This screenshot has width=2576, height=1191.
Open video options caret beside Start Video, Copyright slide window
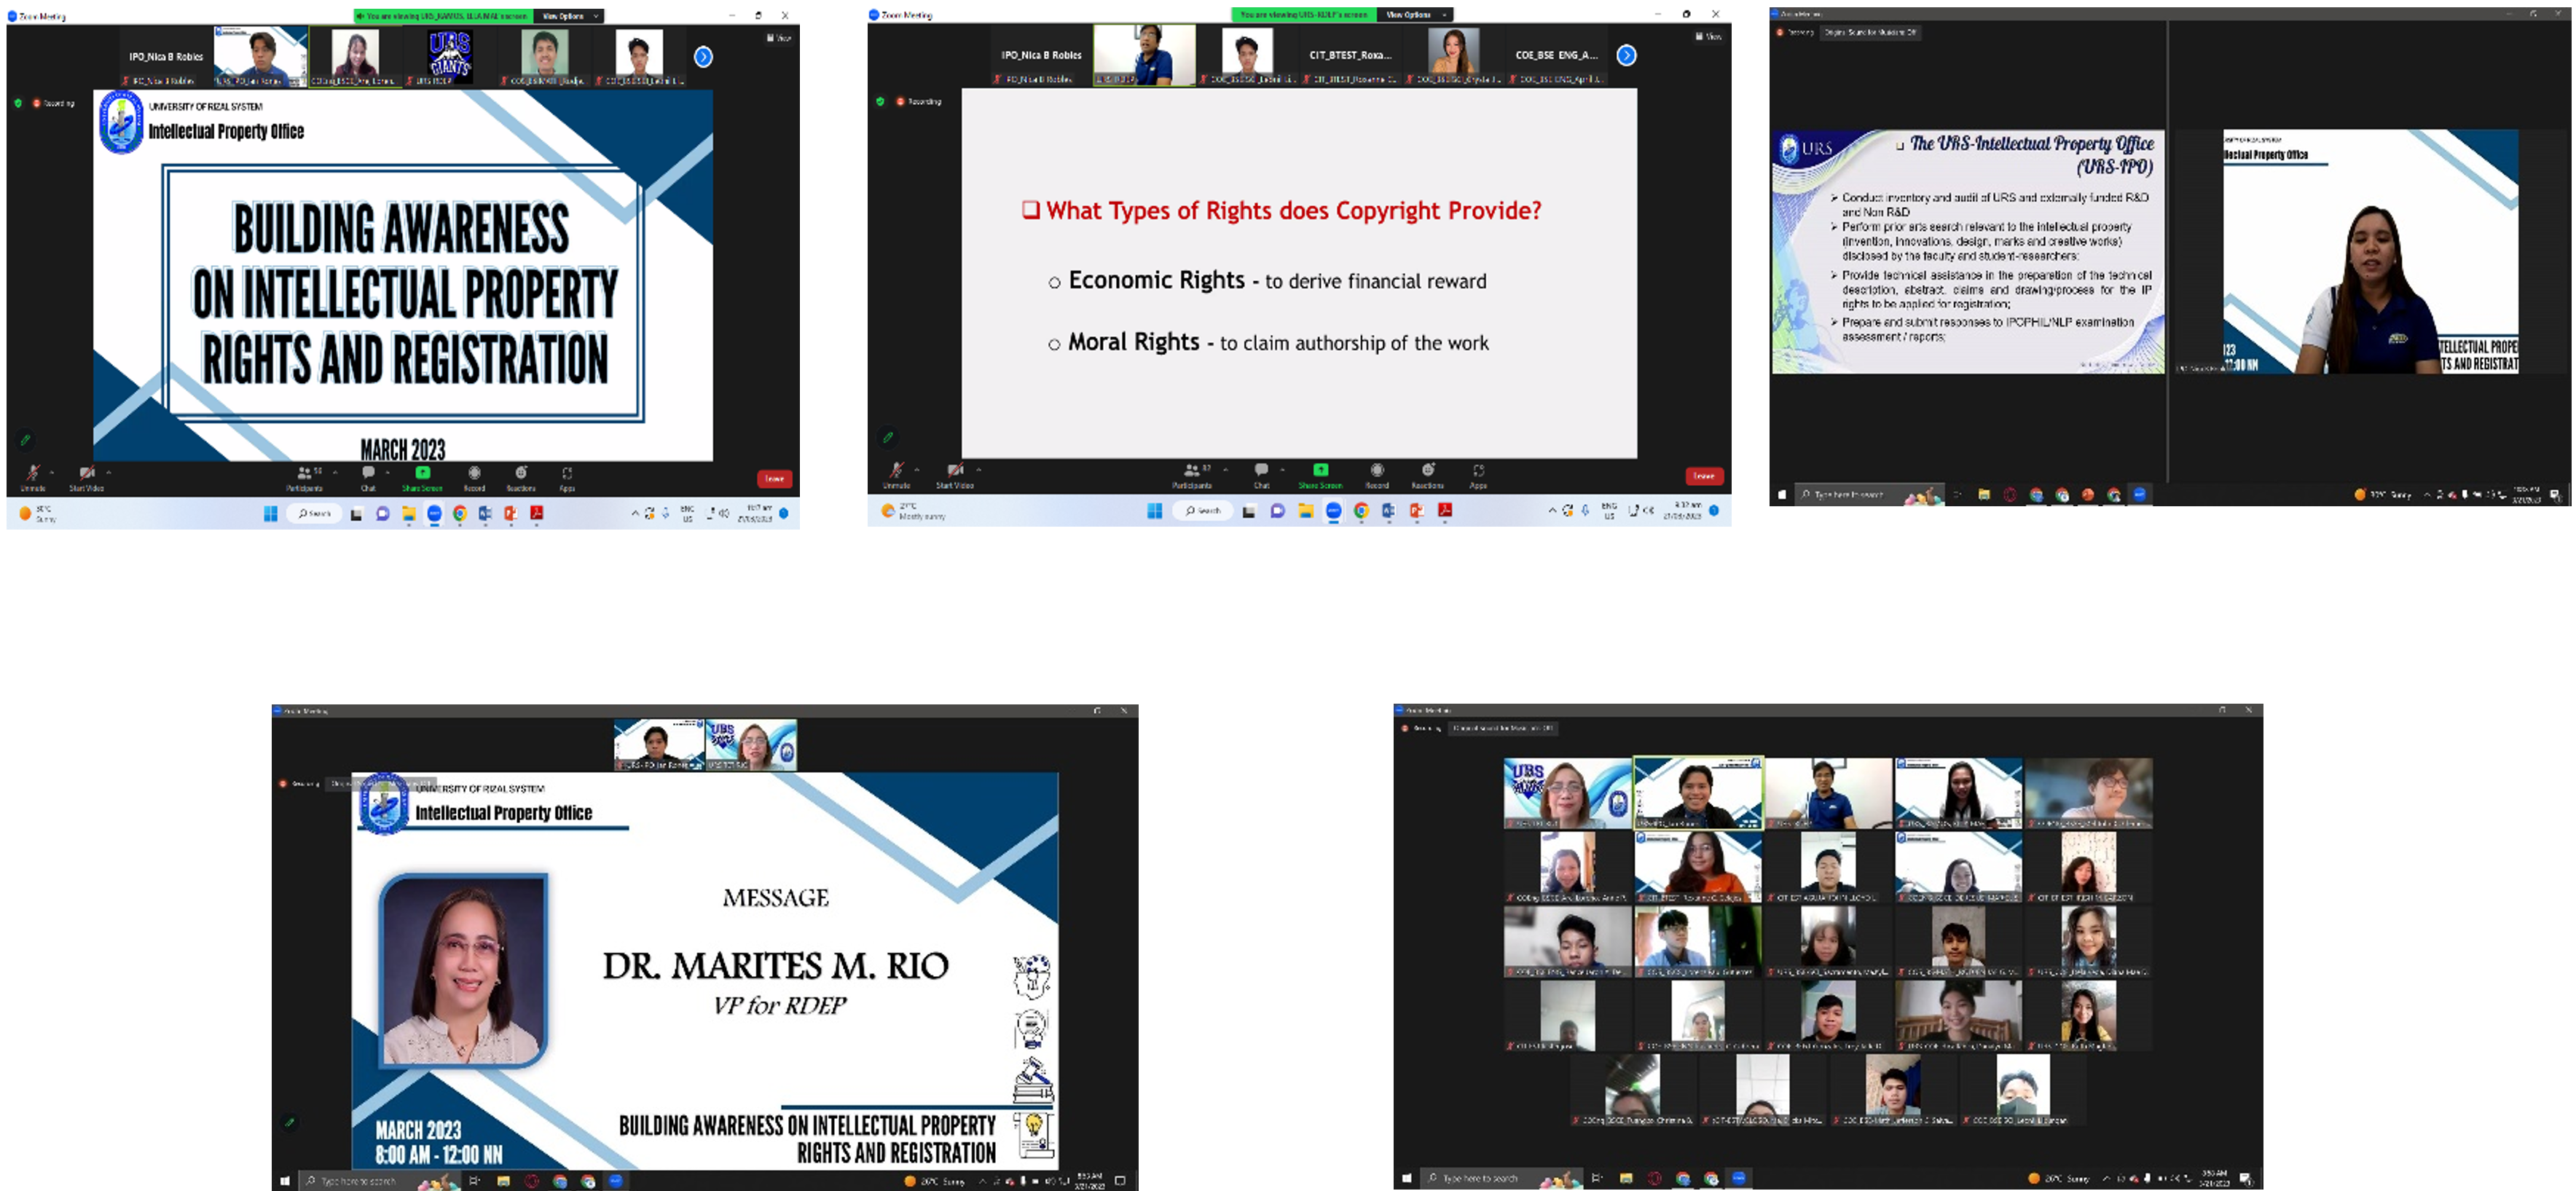click(979, 469)
